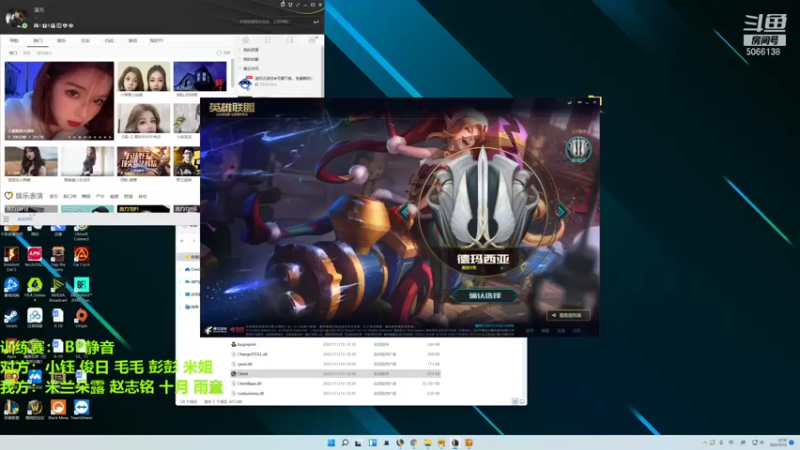Click the bell icon in YY right panel
This screenshot has width=800, height=450.
(x=290, y=40)
